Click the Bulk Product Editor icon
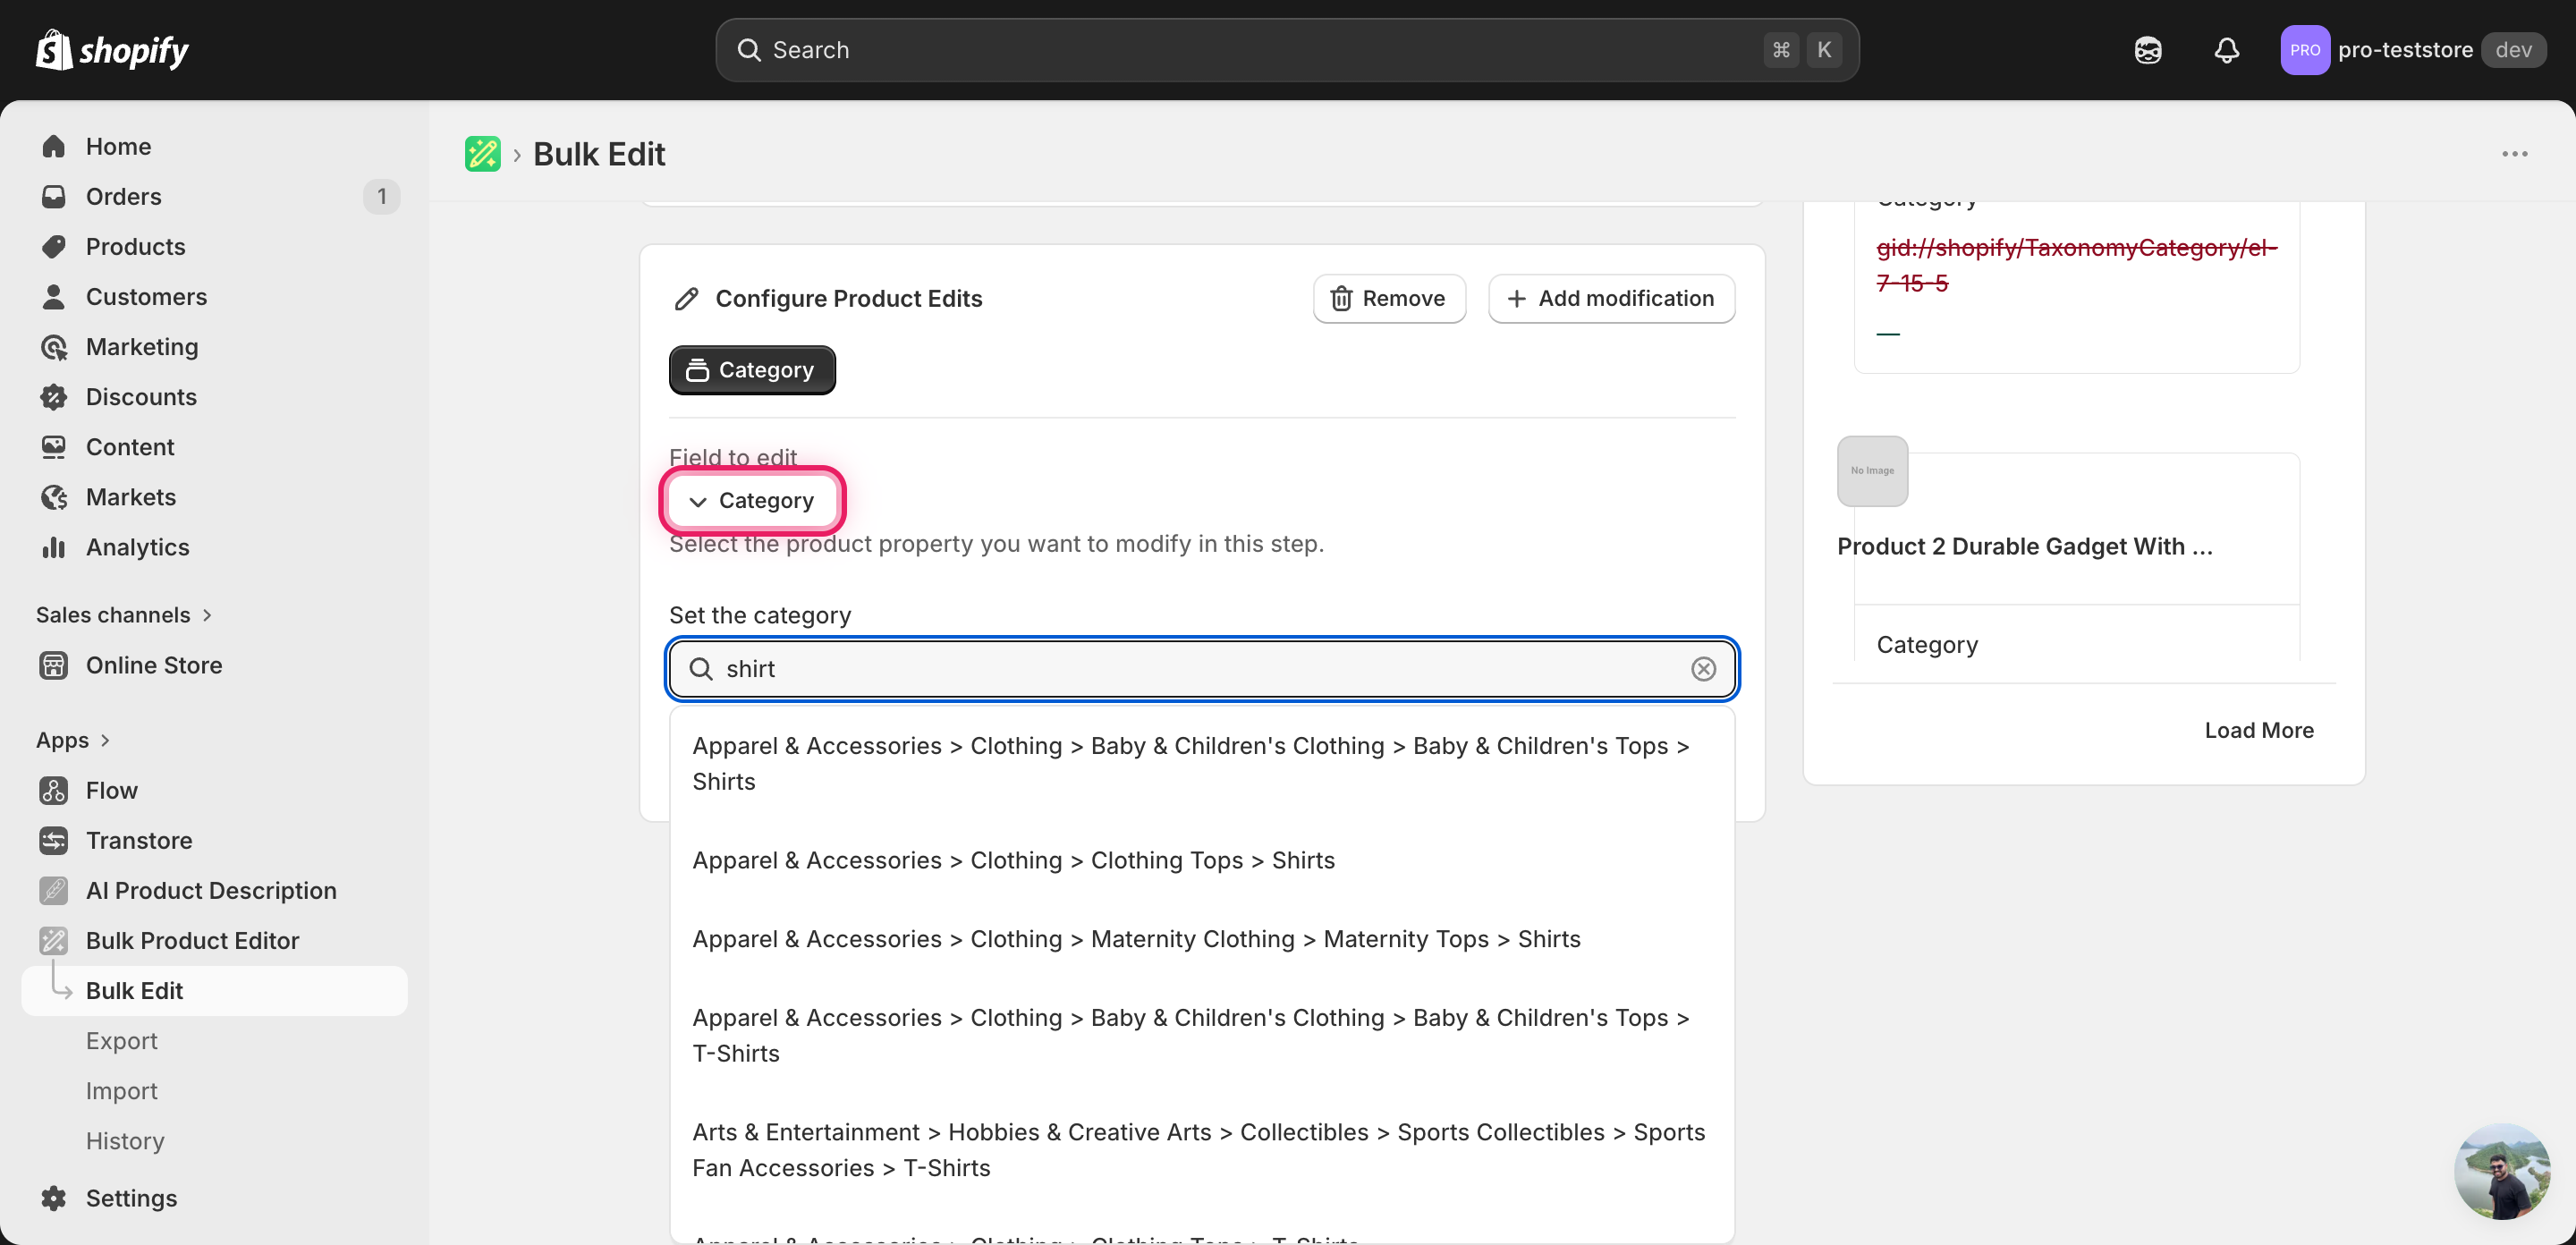Viewport: 2576px width, 1245px height. tap(53, 939)
